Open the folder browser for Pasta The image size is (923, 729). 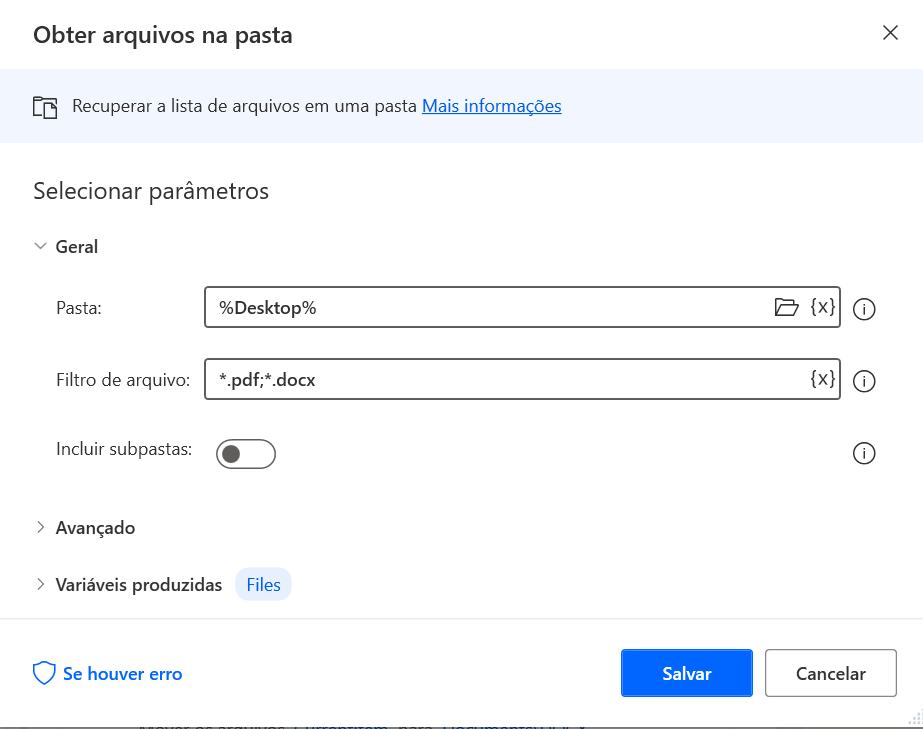[x=788, y=307]
